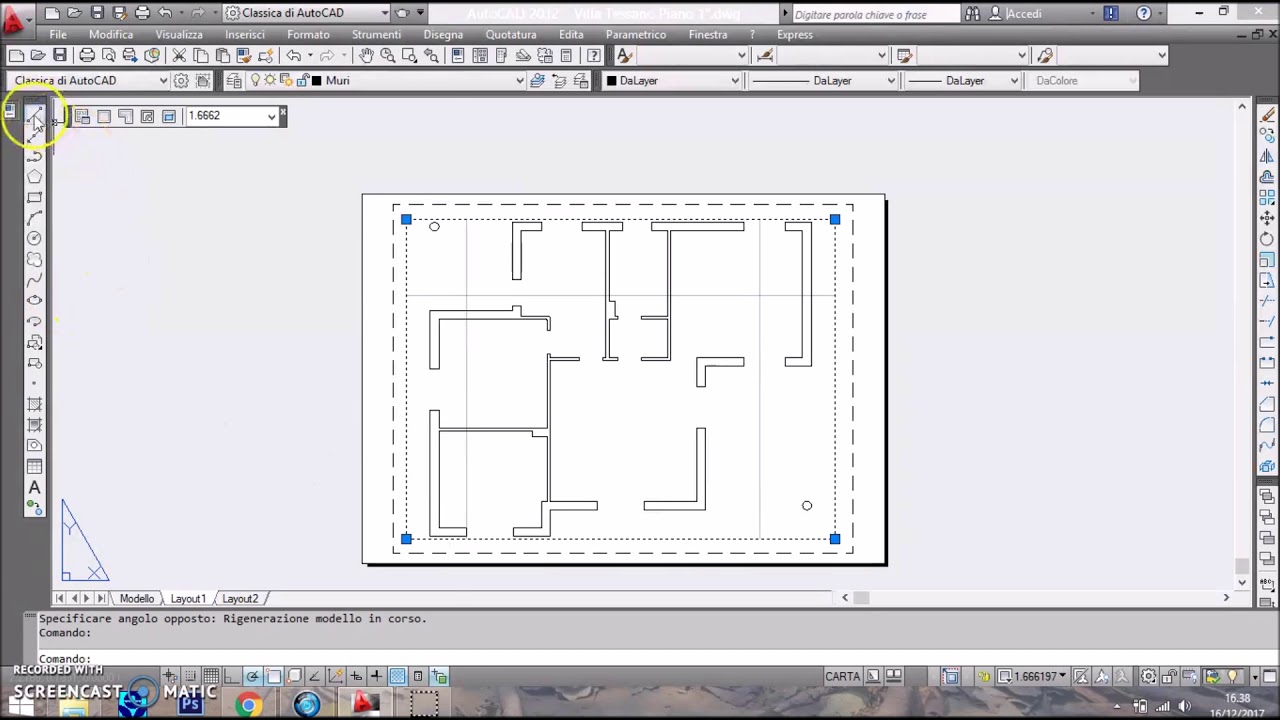This screenshot has width=1280, height=720.
Task: Click the Zoom Realtime magnifier icon
Action: coord(388,55)
